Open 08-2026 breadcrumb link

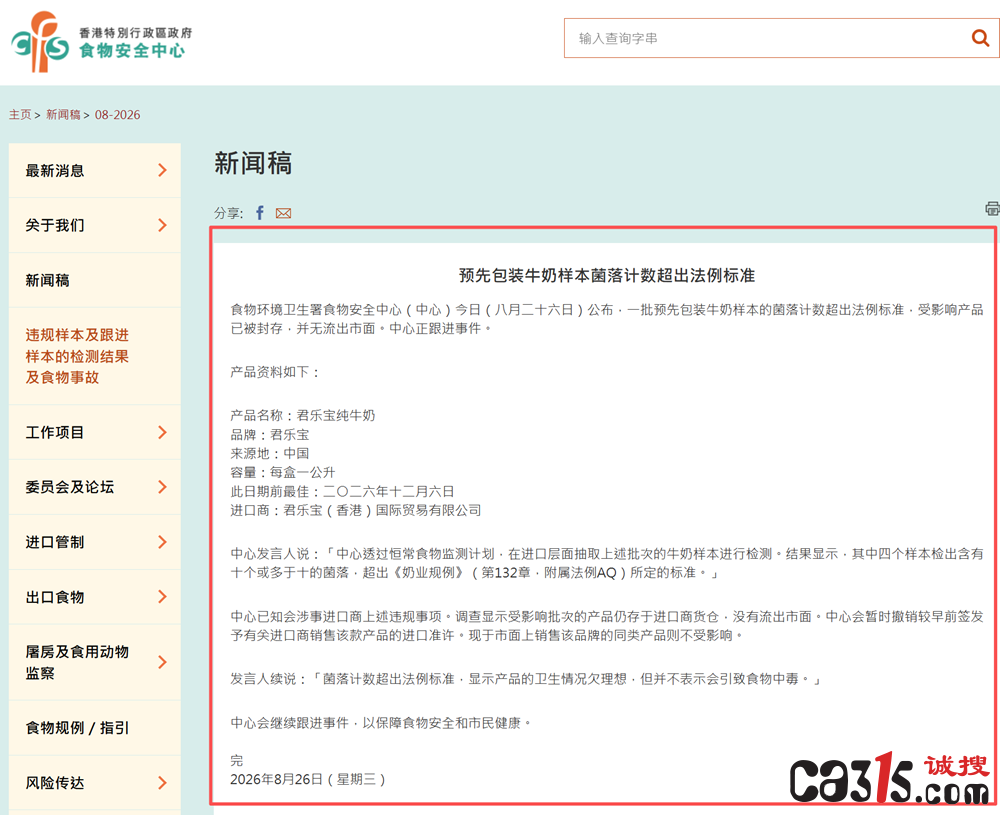click(x=117, y=115)
